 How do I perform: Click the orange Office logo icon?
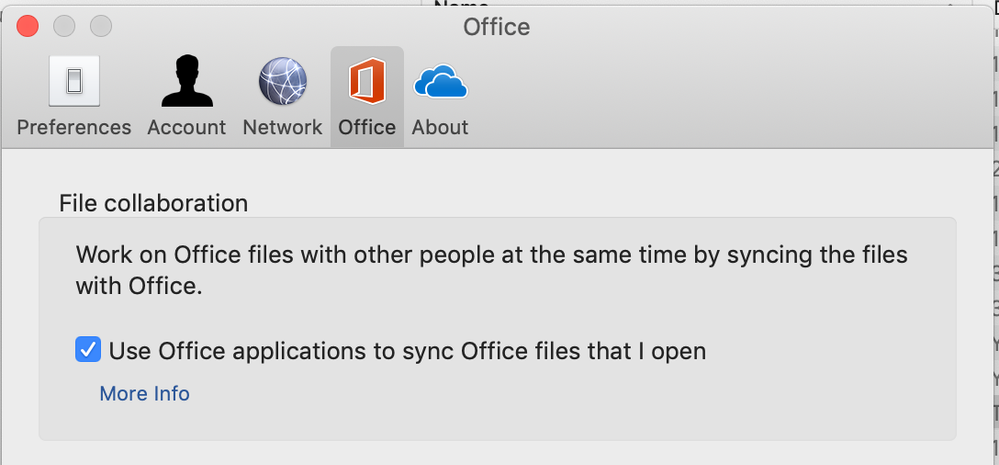tap(367, 83)
